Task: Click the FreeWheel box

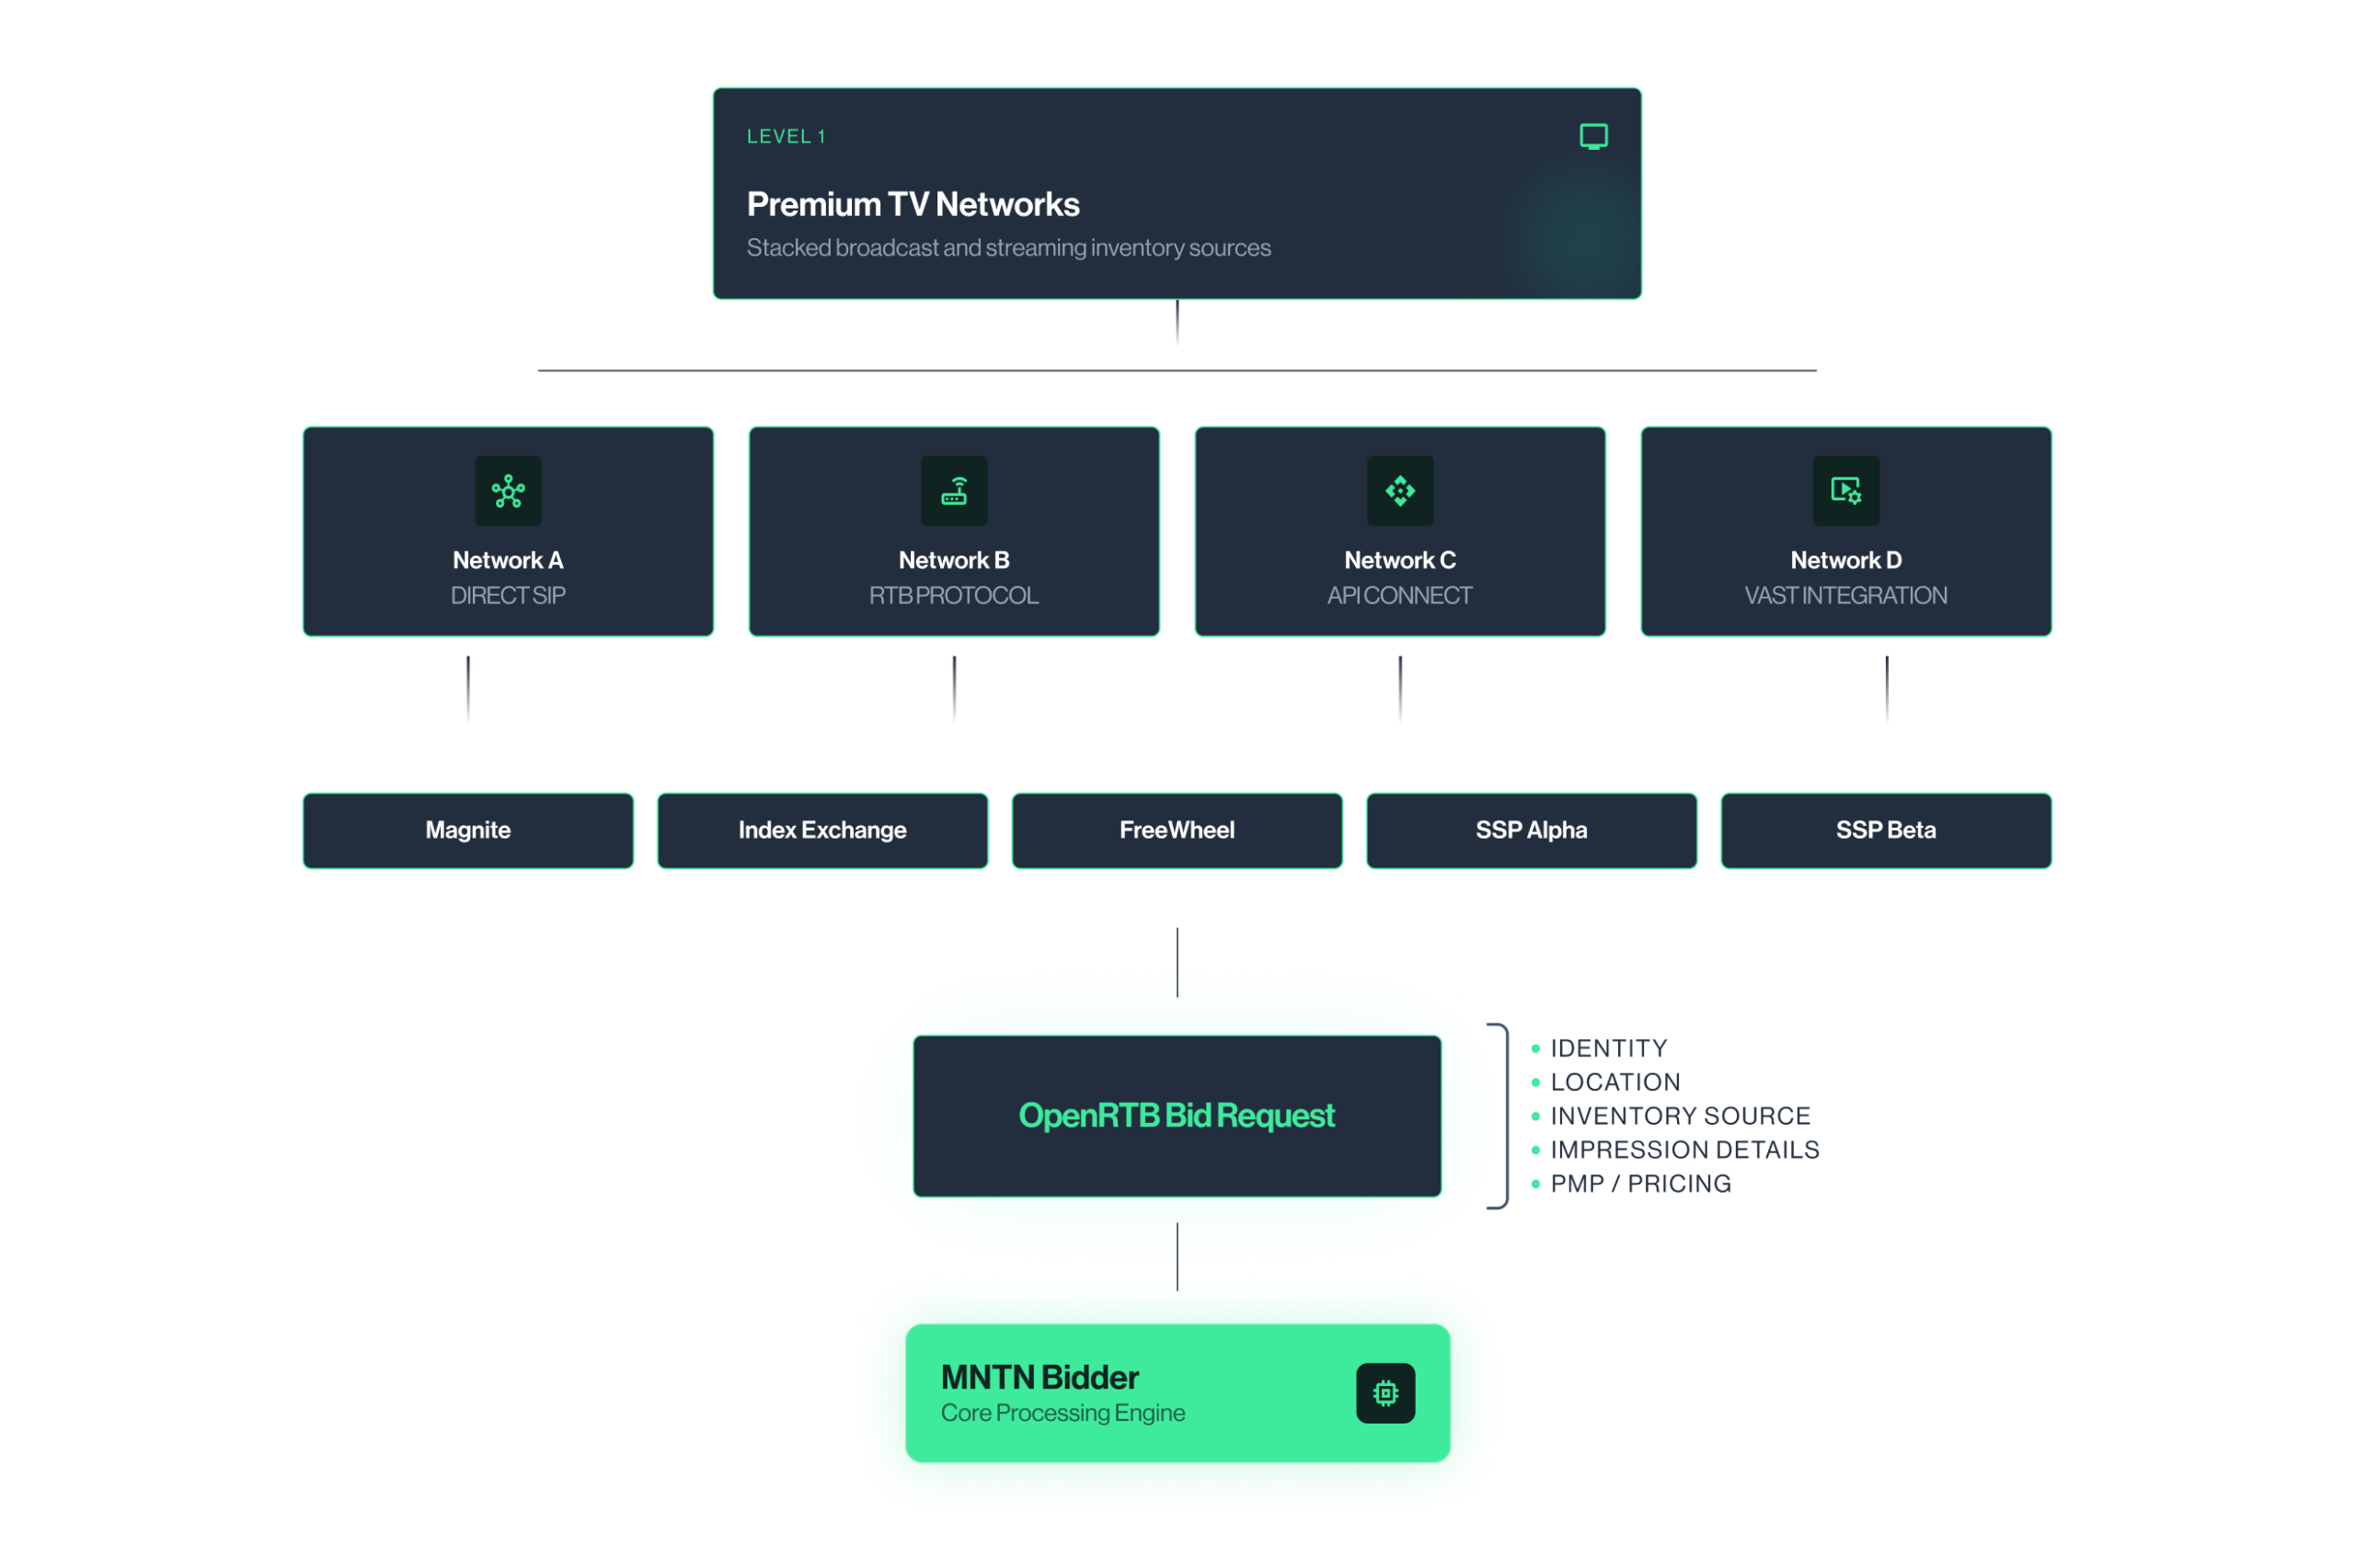Action: point(1177,830)
